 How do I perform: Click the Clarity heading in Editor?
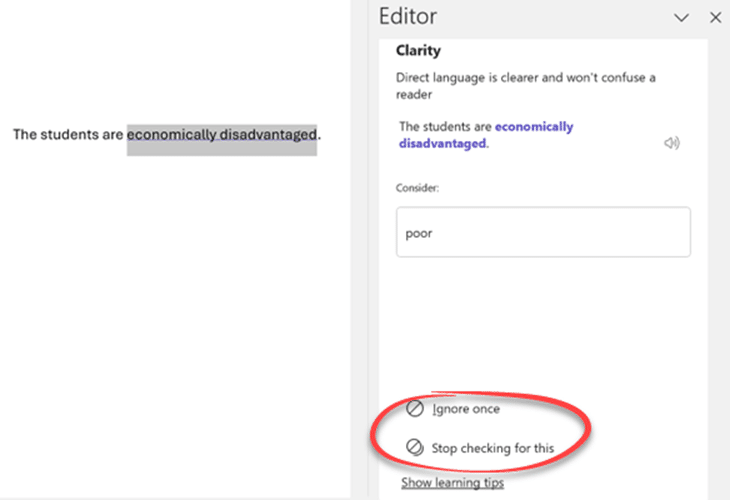(418, 50)
